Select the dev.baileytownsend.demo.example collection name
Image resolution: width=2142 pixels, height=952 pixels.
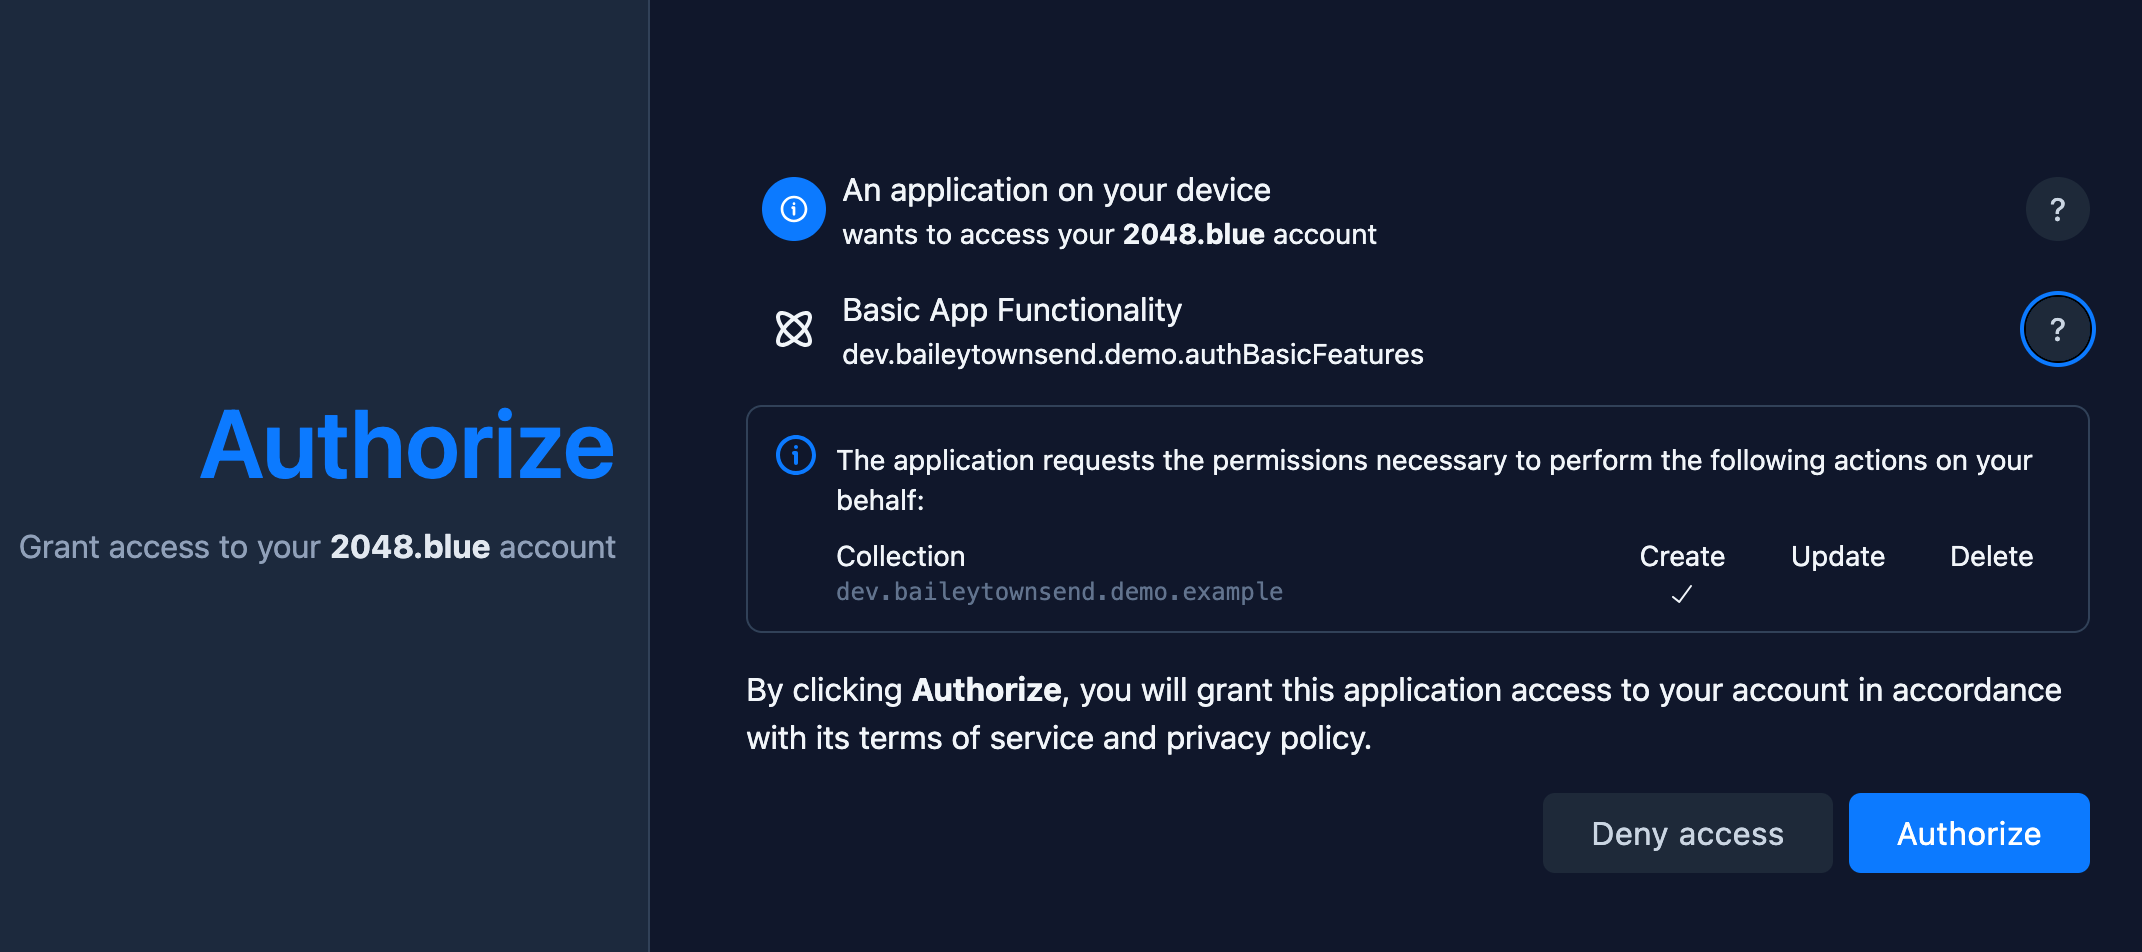pos(1059,592)
